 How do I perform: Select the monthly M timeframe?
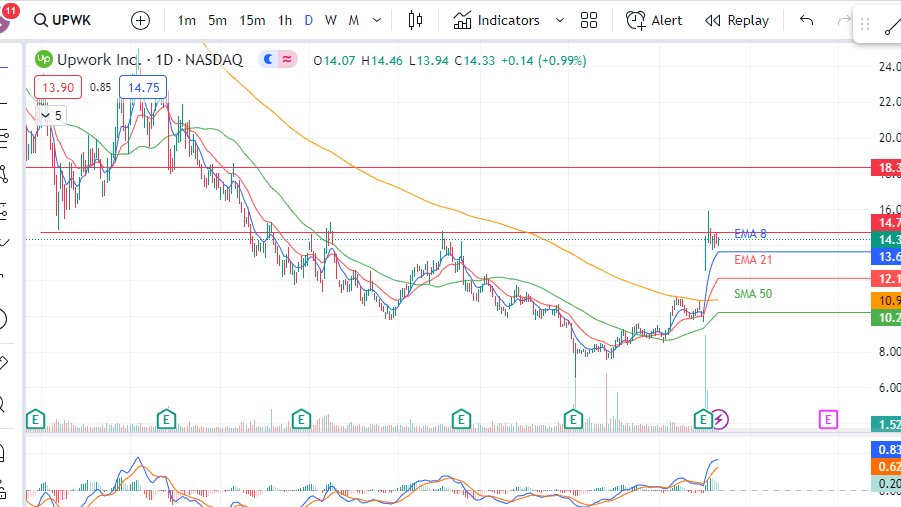coord(354,21)
